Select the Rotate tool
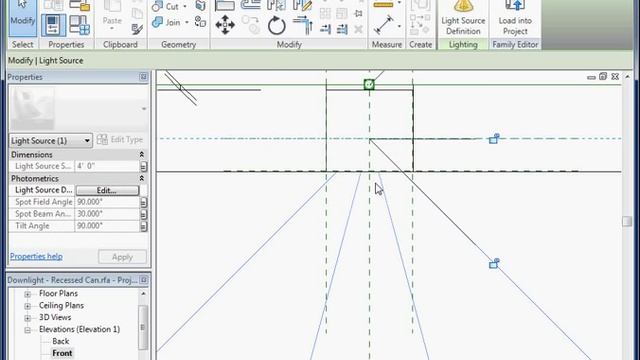This screenshot has width=640, height=360. click(276, 25)
